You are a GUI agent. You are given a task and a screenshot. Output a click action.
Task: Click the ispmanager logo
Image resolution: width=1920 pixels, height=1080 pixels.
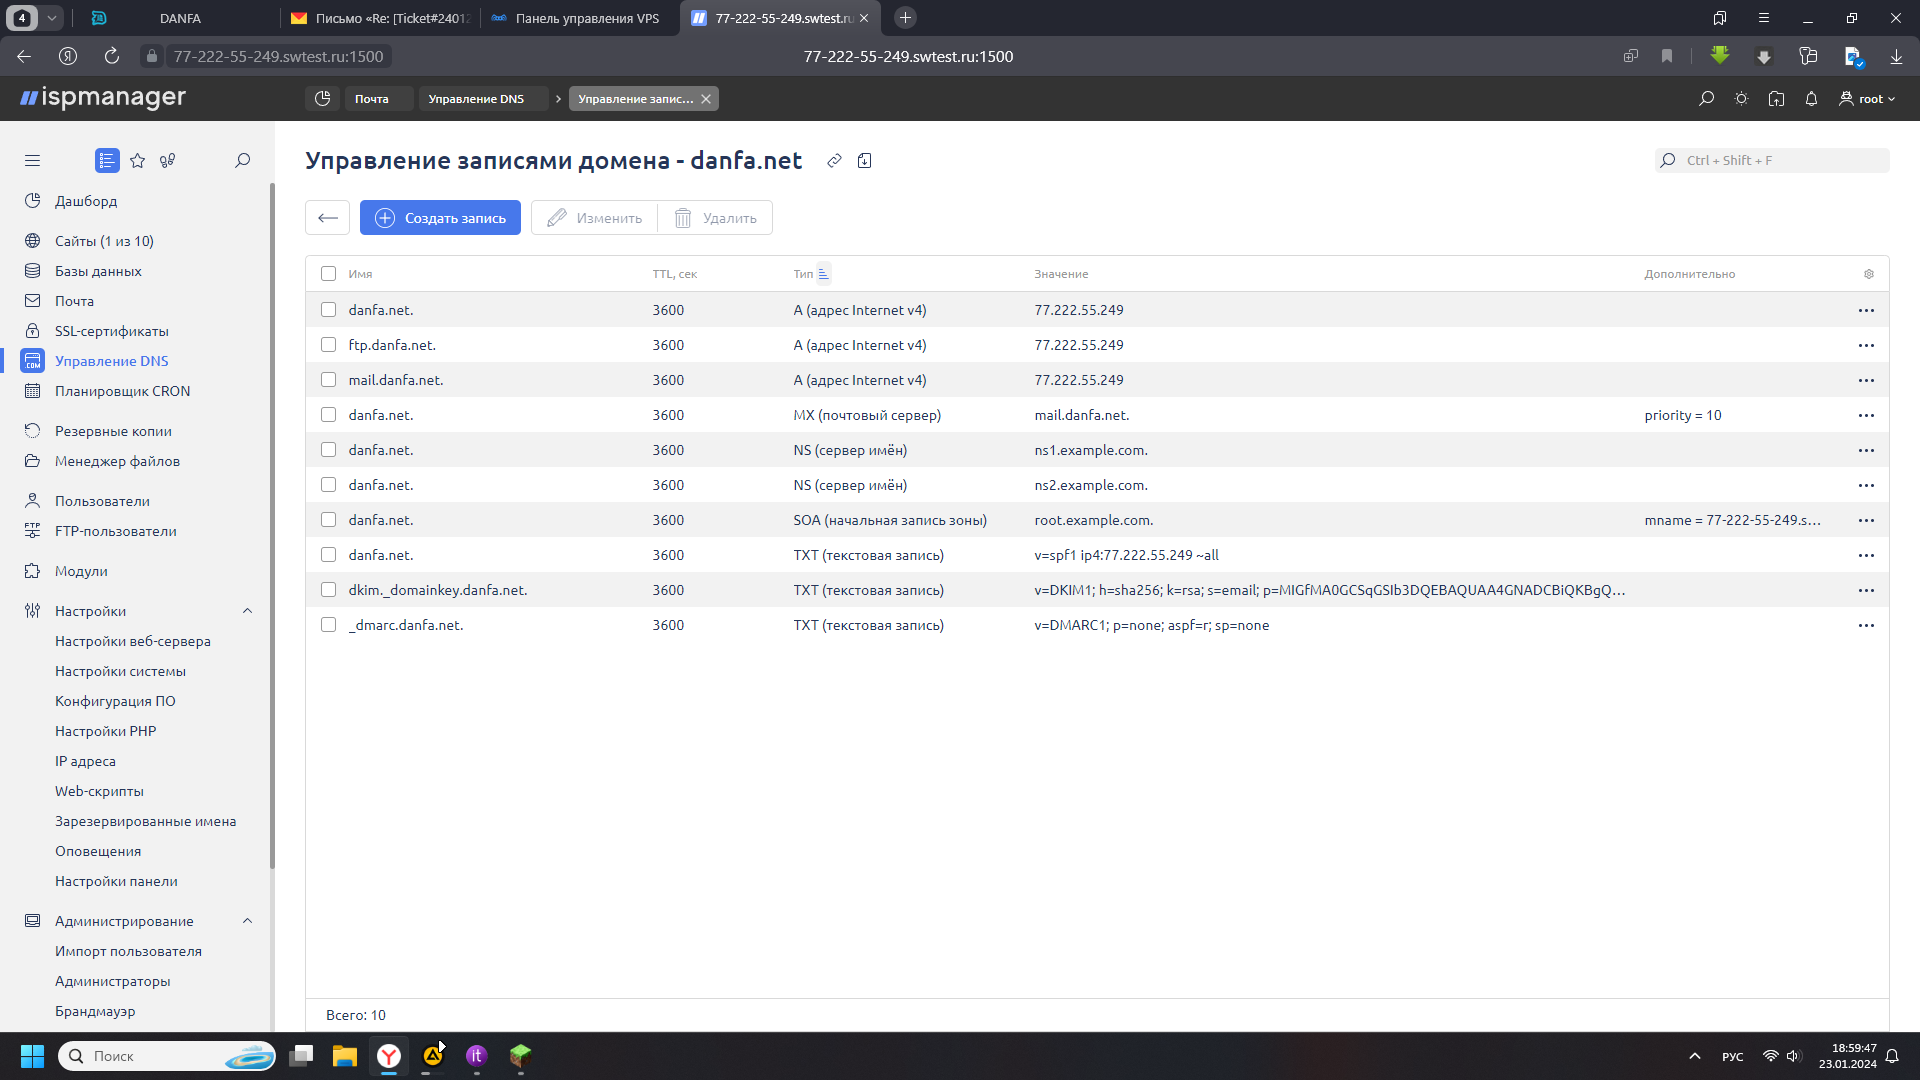click(x=103, y=98)
